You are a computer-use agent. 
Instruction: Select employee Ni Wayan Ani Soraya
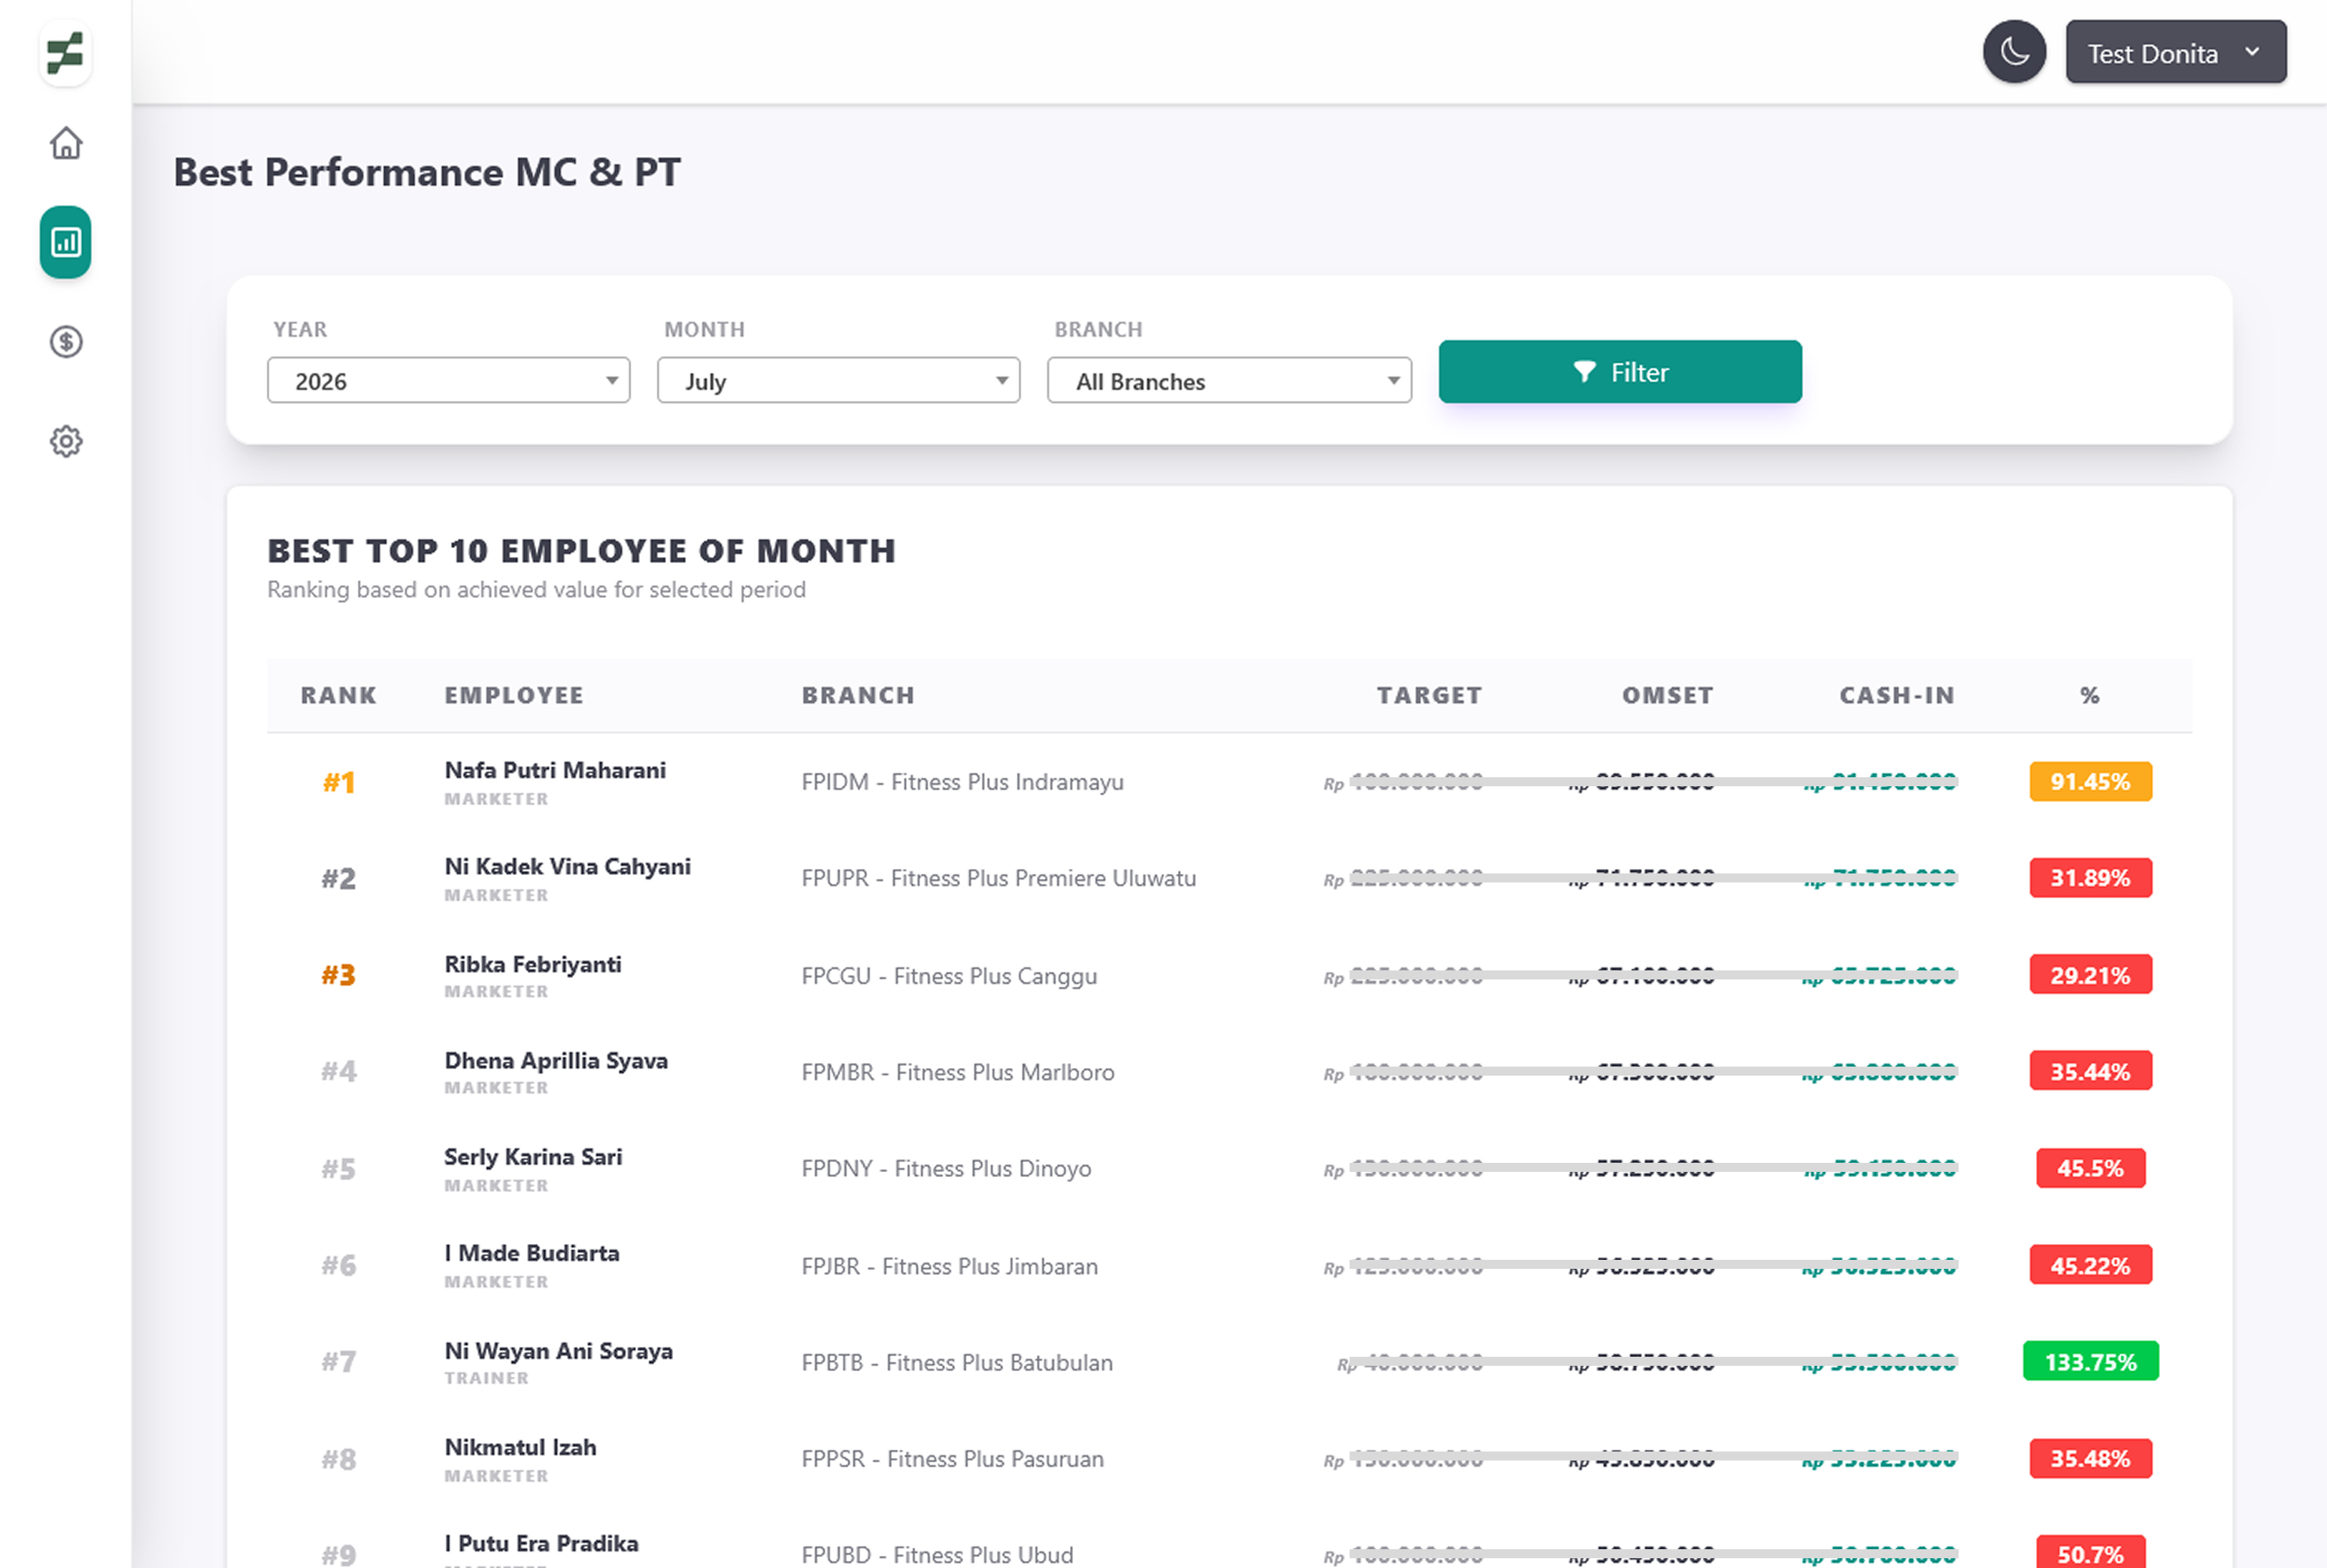point(559,1351)
